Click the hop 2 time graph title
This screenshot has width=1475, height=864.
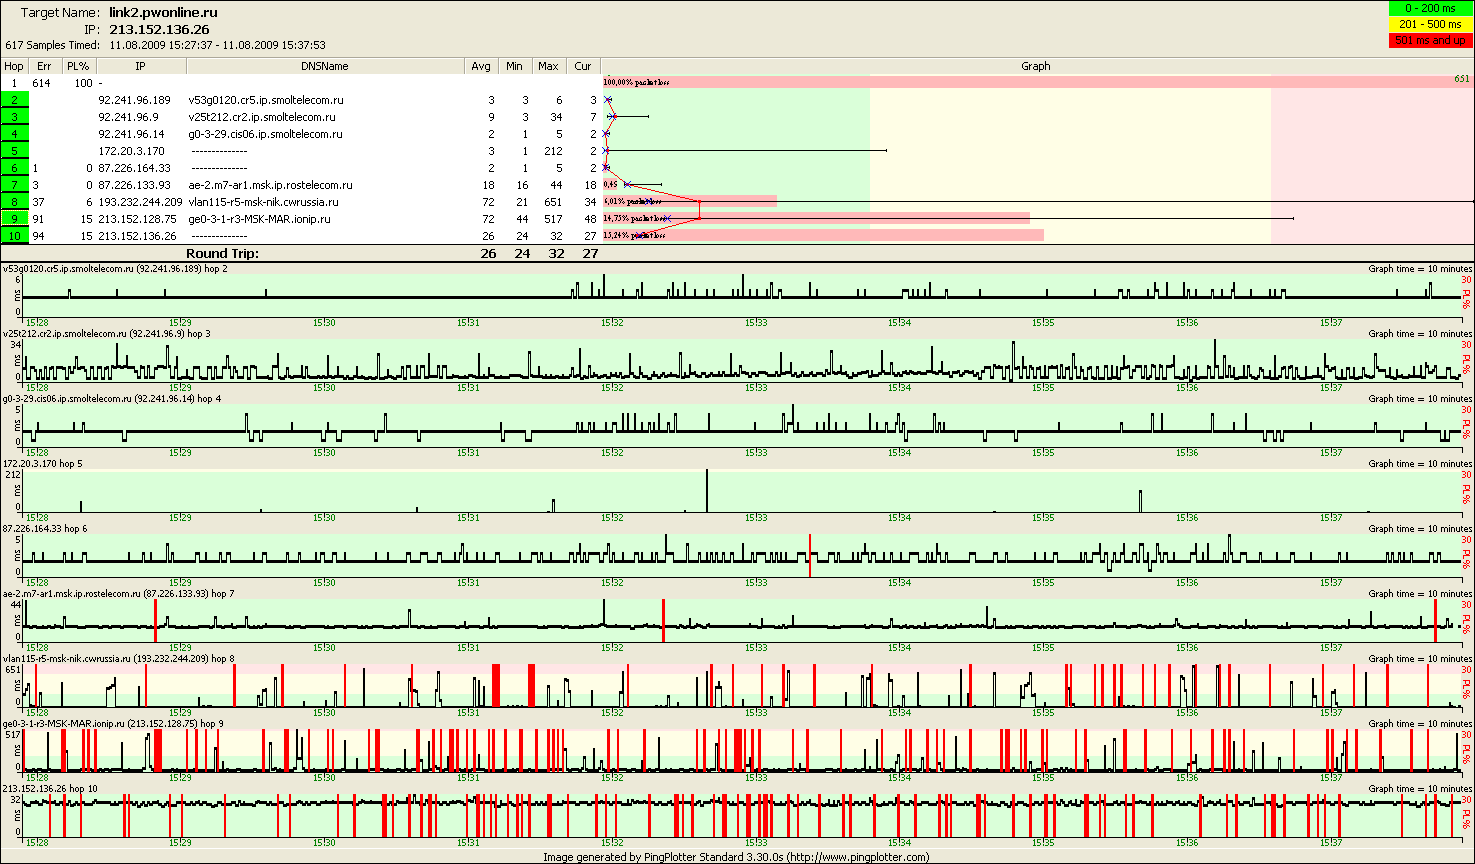tap(115, 268)
